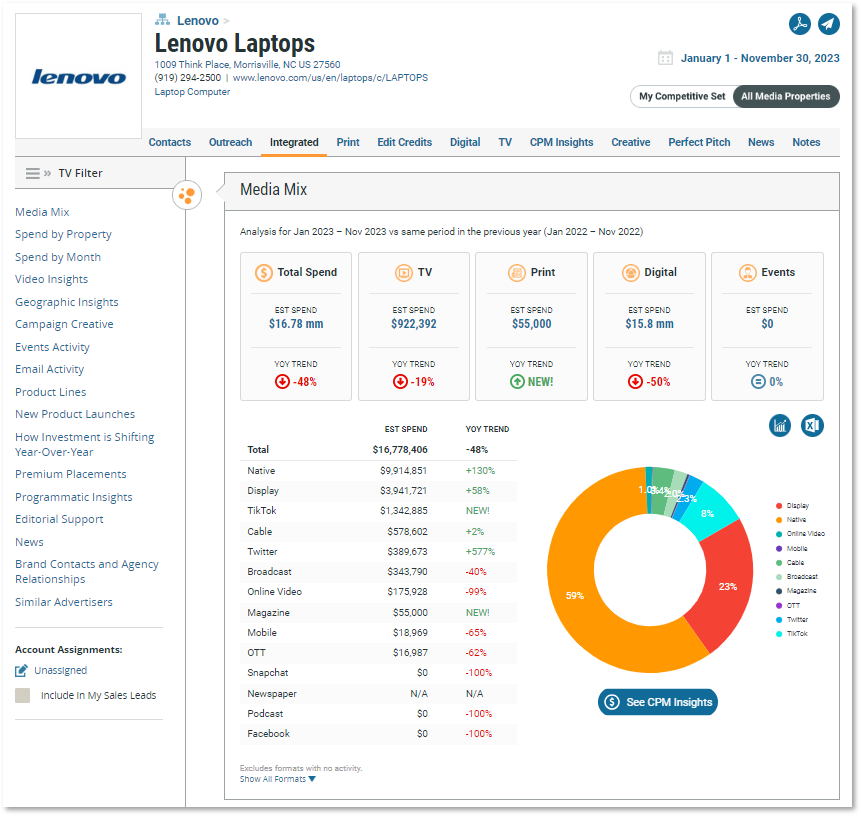Select the Native row spend $9,914,851
The width and height of the screenshot is (861, 816).
pyautogui.click(x=404, y=471)
